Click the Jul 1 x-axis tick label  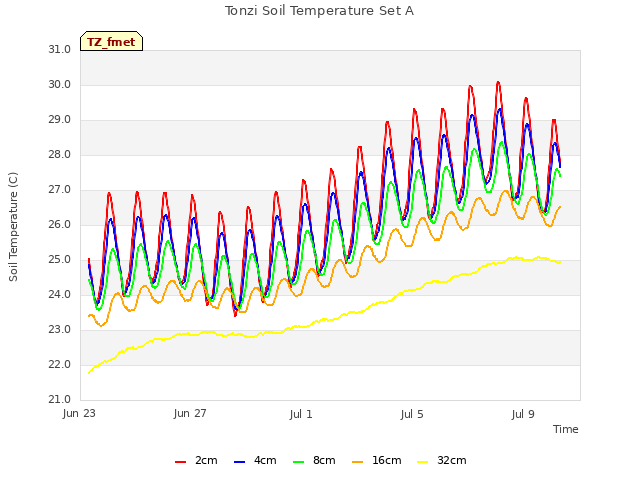(301, 414)
